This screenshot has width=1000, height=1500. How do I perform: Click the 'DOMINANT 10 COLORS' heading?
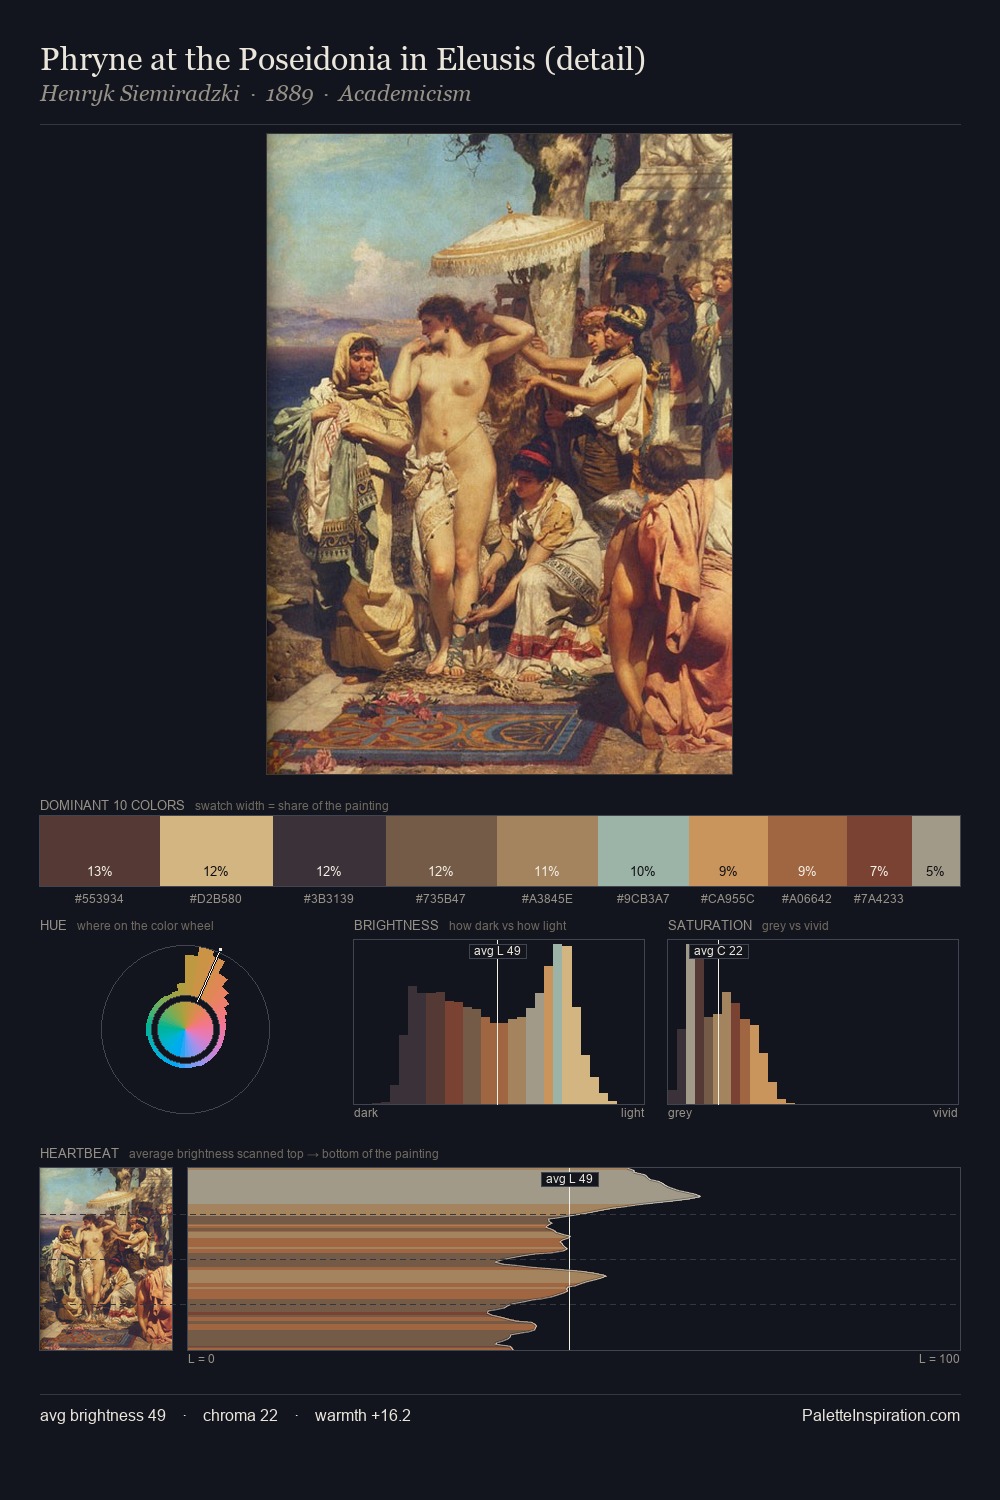(x=112, y=805)
